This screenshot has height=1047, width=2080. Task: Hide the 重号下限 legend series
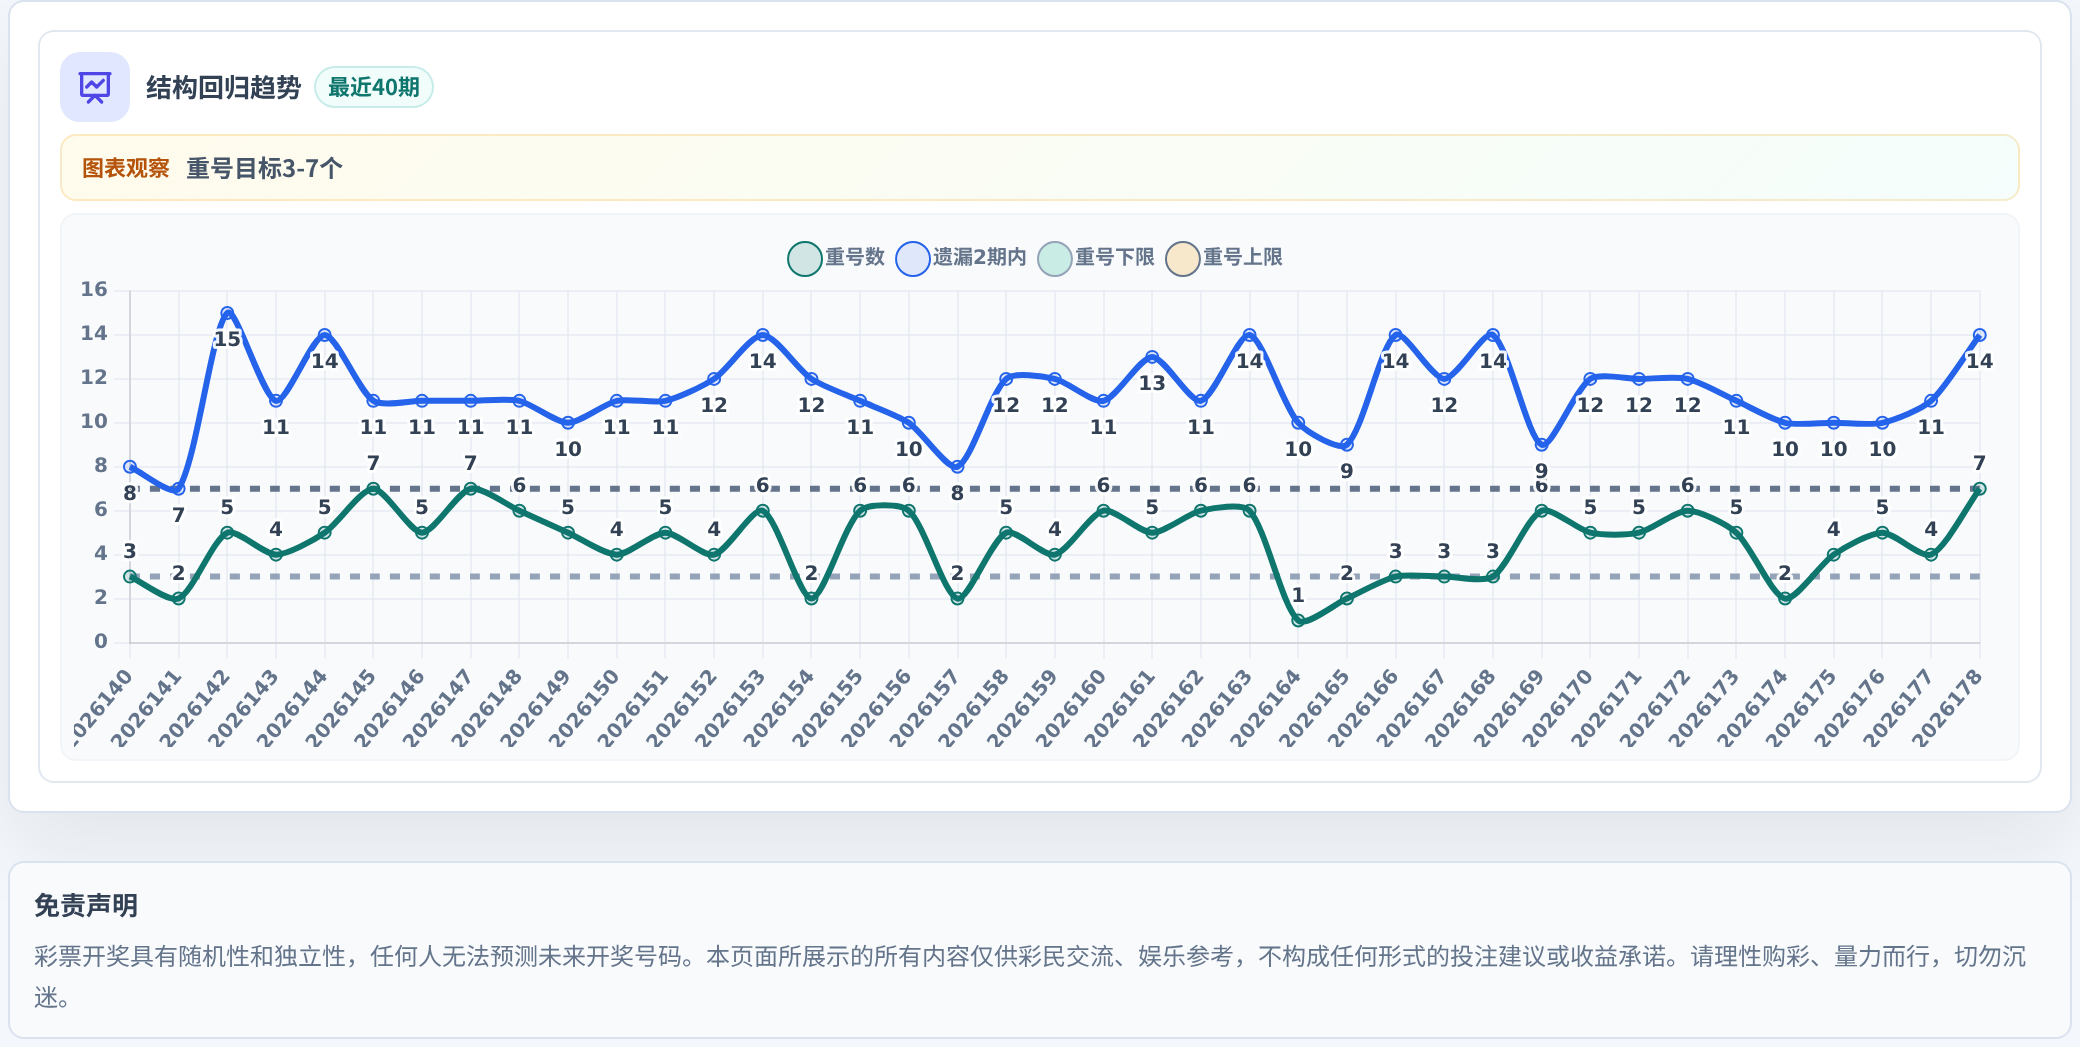(1097, 258)
